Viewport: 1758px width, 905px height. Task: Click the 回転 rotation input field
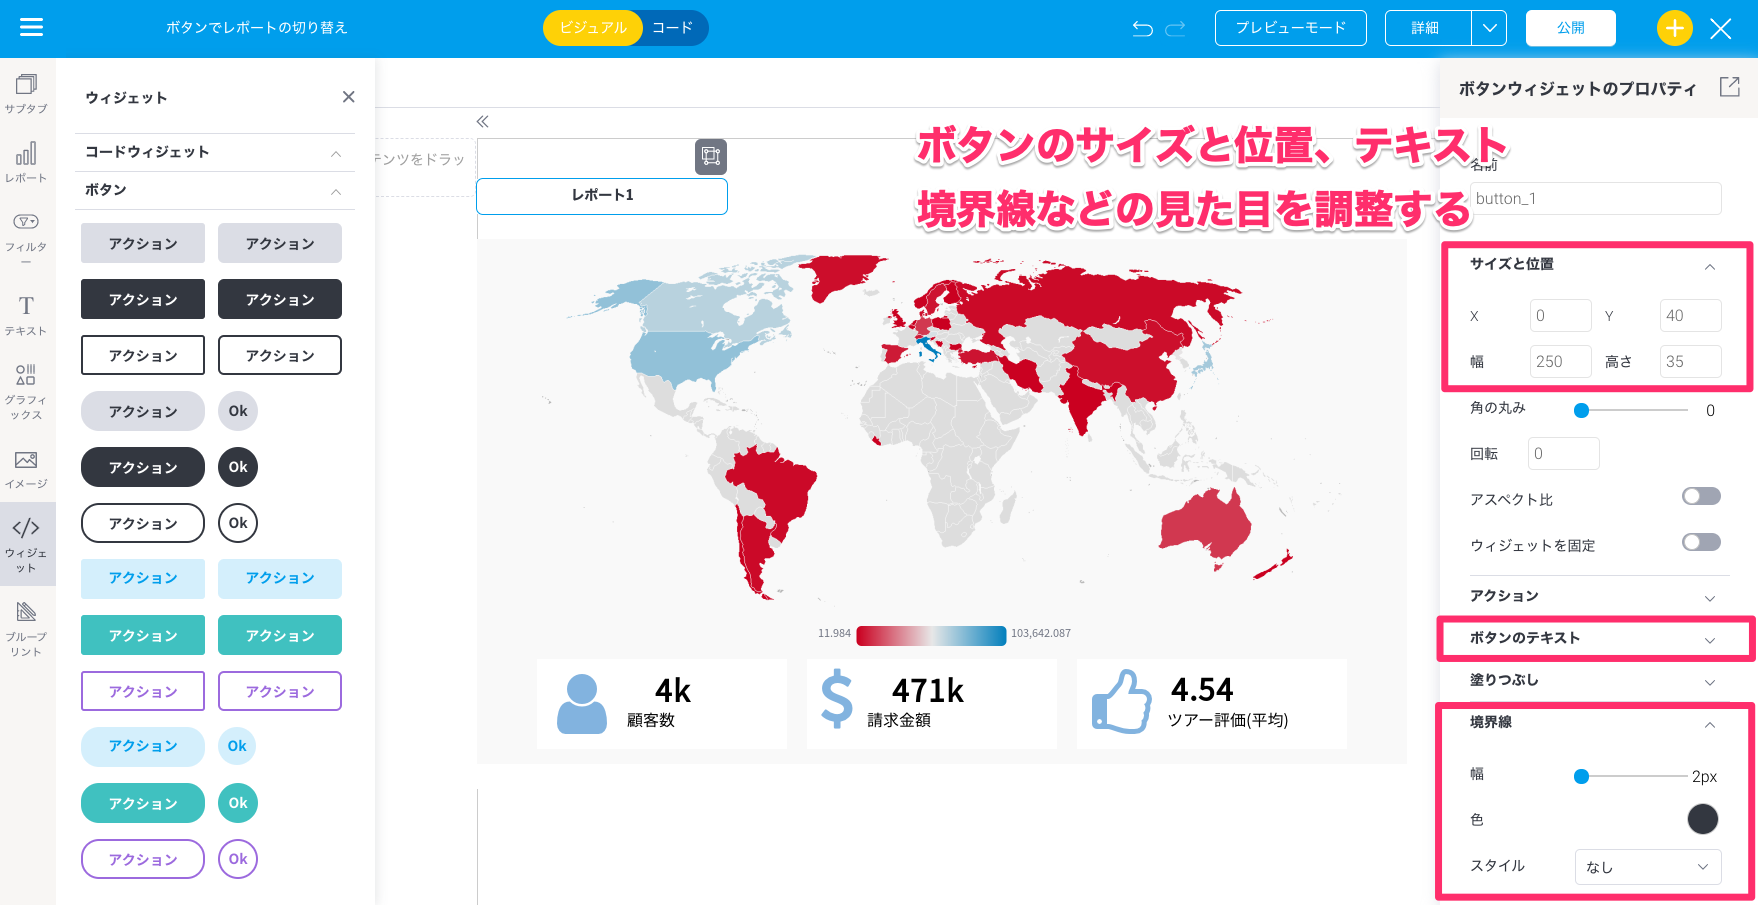point(1564,454)
